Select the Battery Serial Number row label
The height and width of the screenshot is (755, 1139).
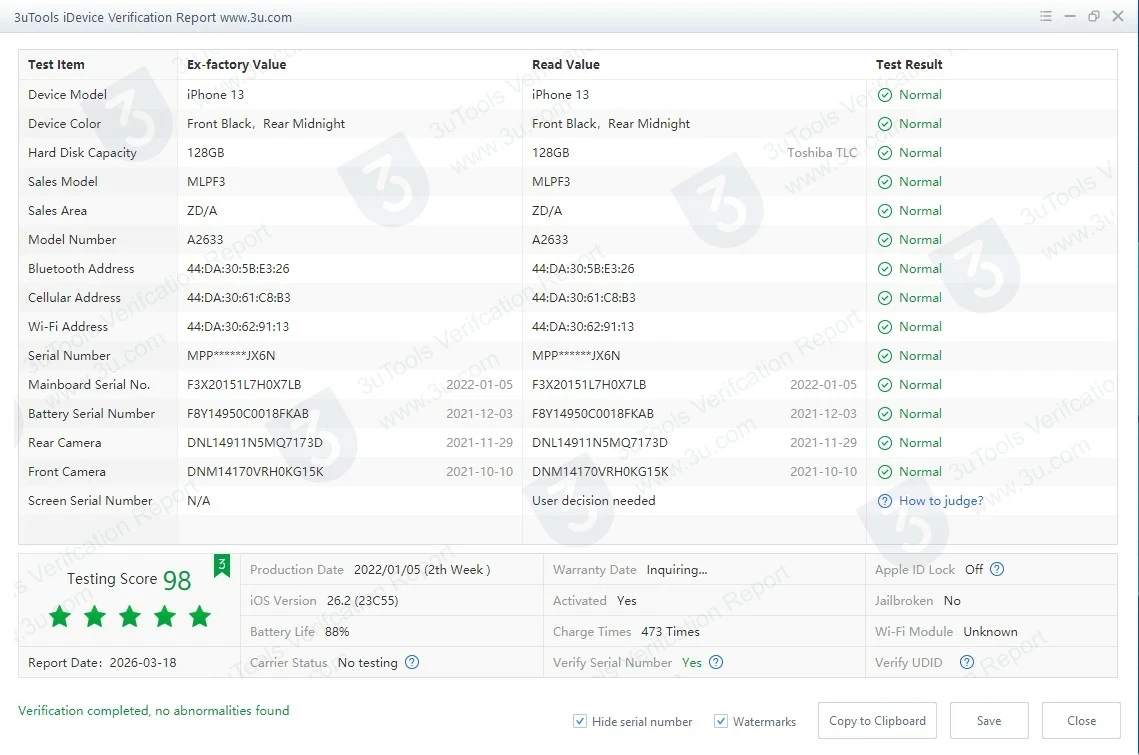pos(91,414)
